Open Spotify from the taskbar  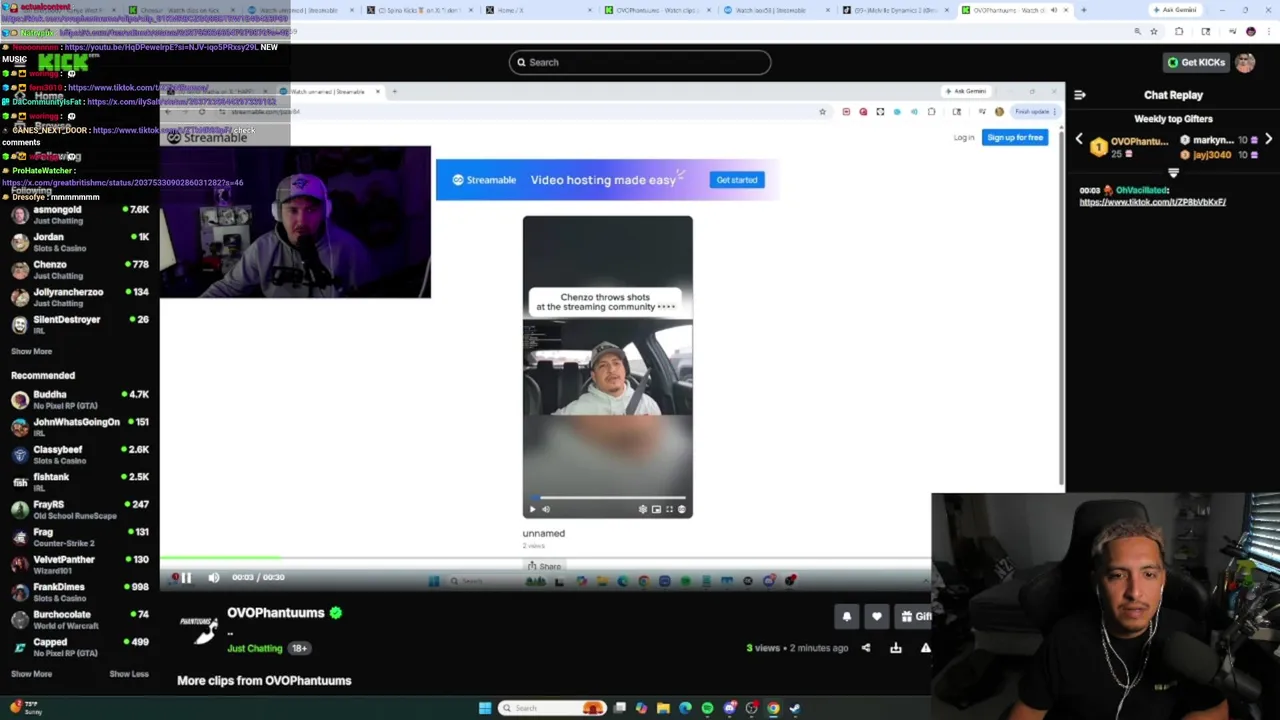[707, 708]
